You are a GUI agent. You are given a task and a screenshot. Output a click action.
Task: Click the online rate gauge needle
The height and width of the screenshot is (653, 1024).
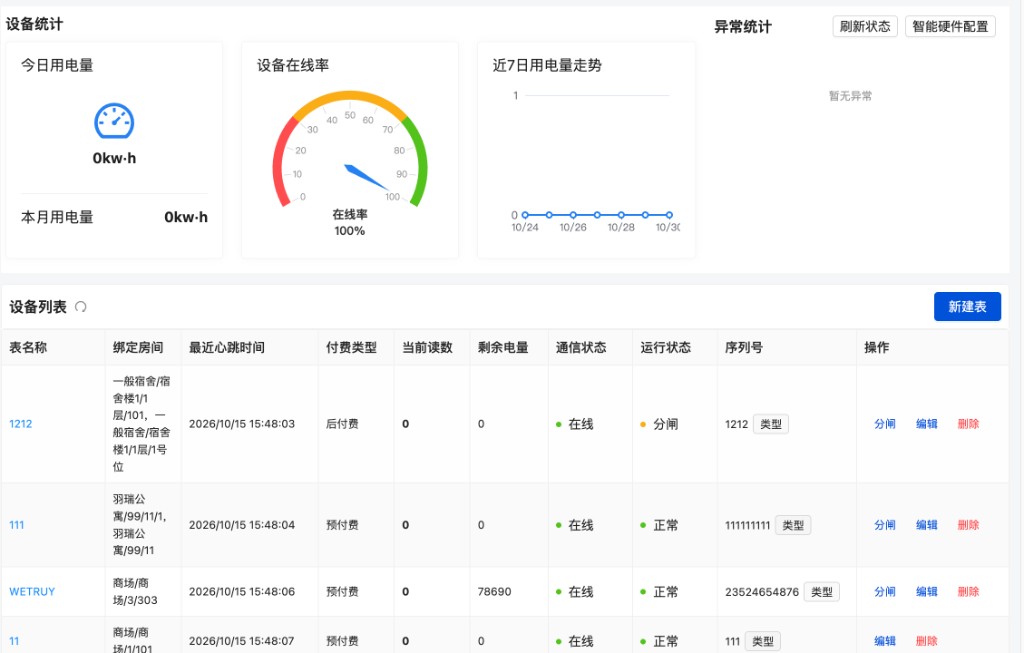(366, 177)
